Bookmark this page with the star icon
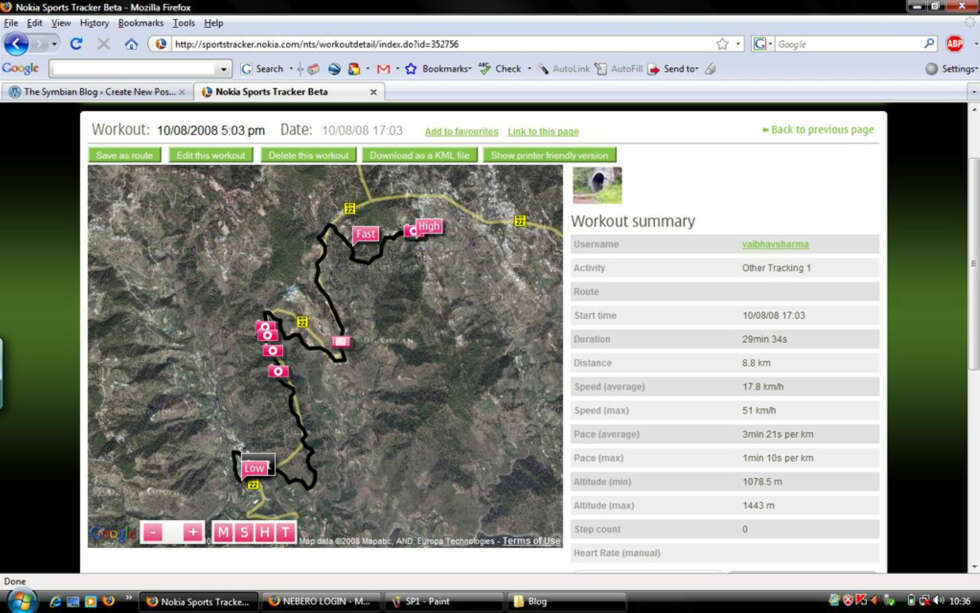This screenshot has width=980, height=613. 722,44
